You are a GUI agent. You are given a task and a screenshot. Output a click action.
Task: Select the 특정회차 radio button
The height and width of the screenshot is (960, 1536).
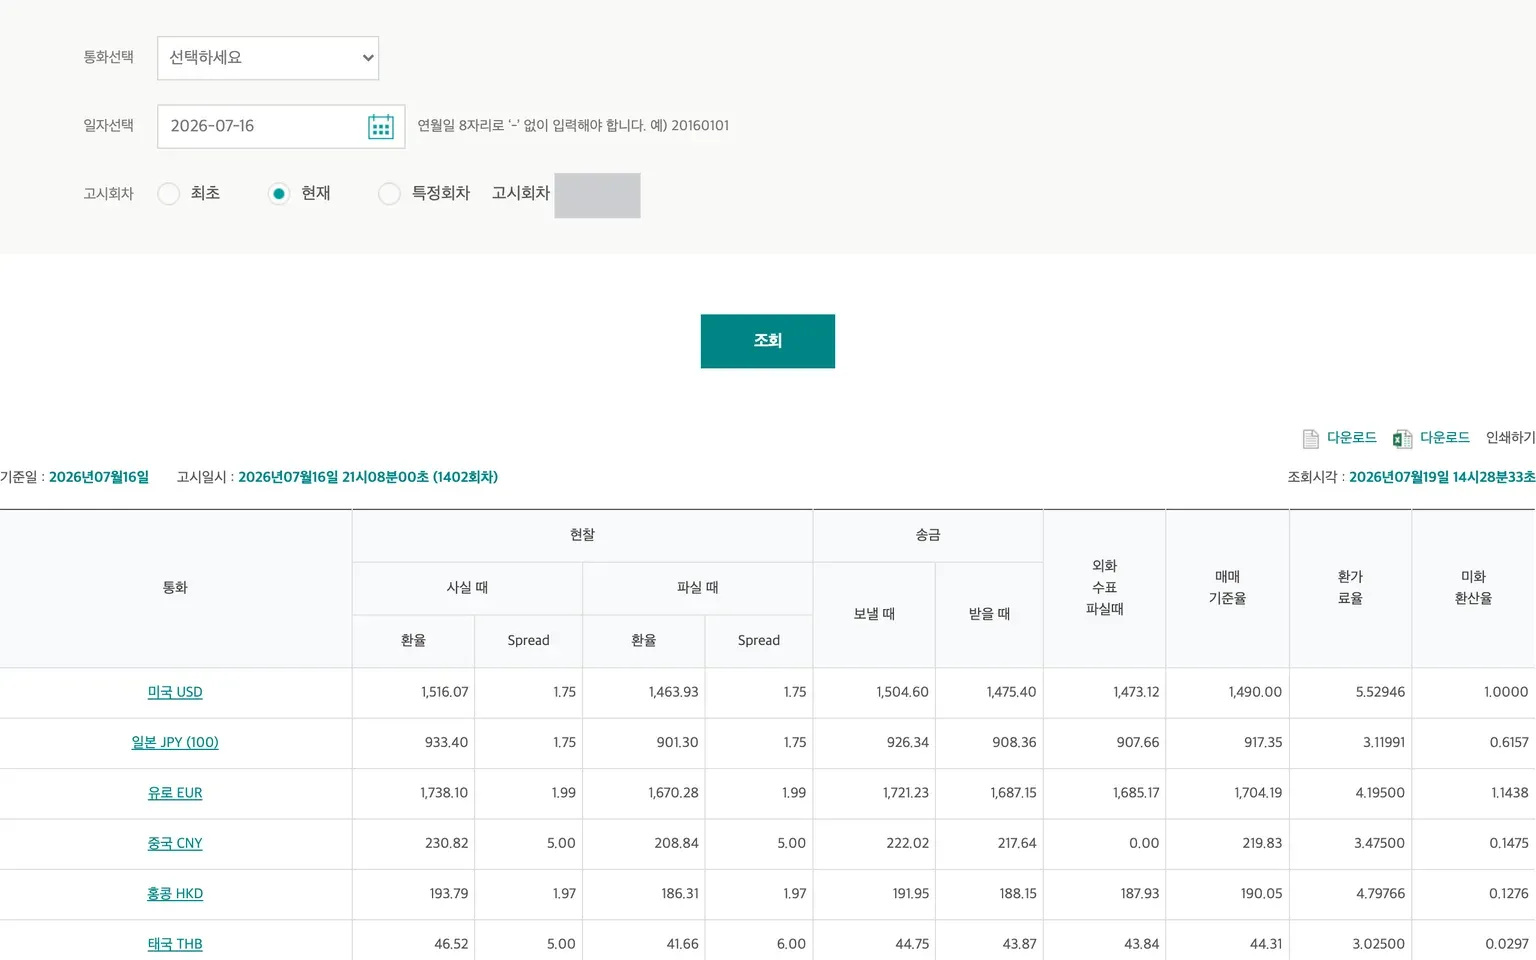point(389,194)
